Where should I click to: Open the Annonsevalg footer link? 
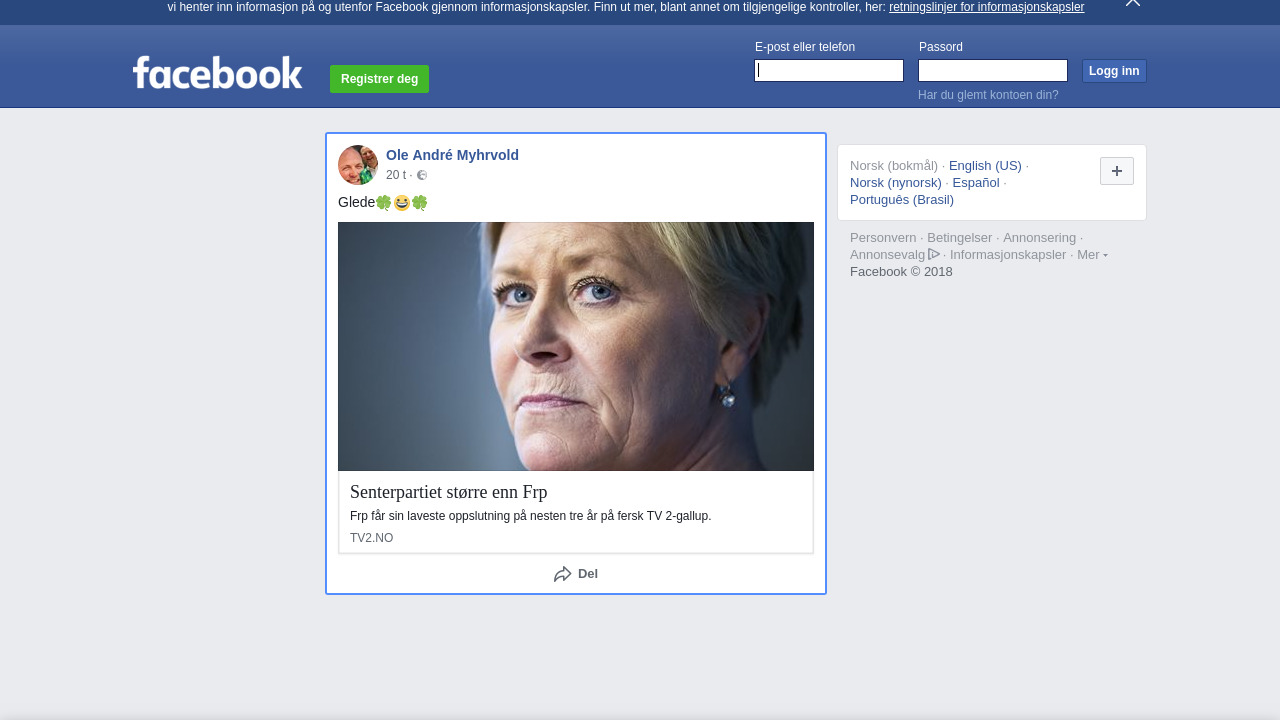pyautogui.click(x=888, y=255)
